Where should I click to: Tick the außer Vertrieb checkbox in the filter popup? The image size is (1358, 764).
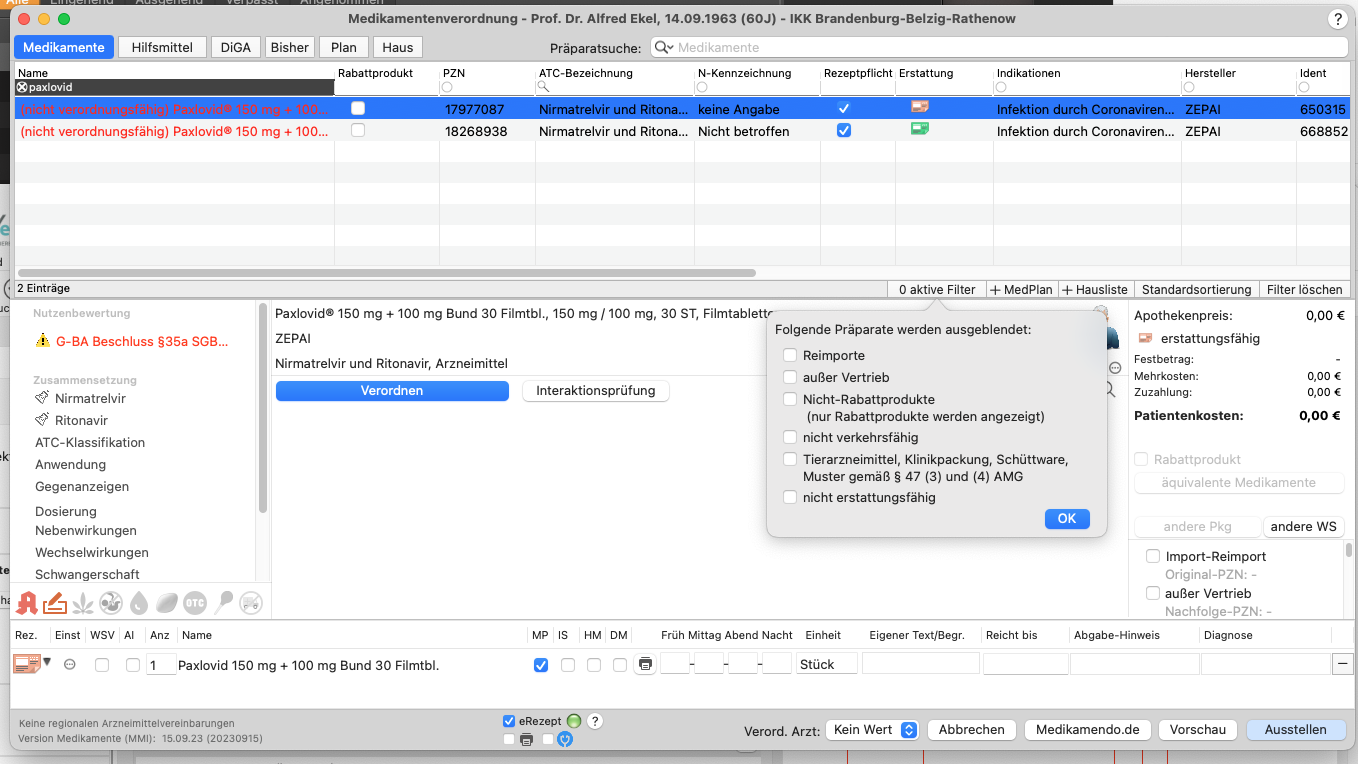pos(790,377)
